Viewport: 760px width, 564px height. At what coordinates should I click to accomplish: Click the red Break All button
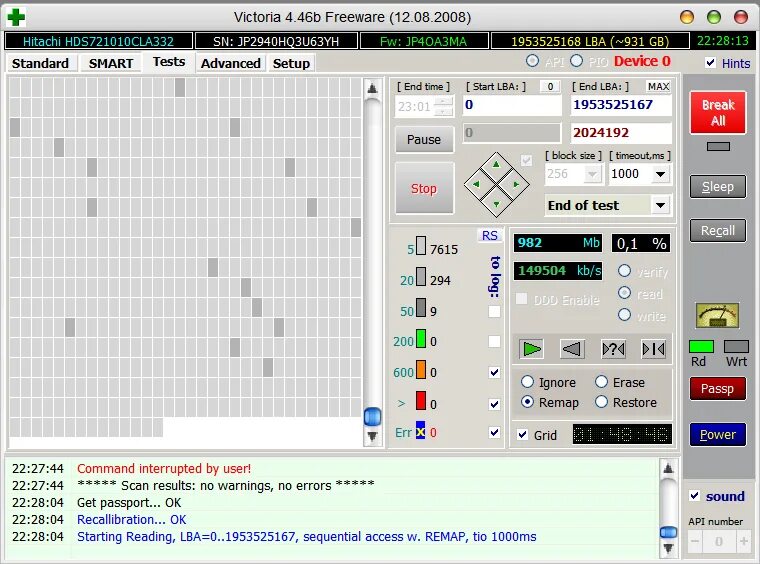coord(718,112)
